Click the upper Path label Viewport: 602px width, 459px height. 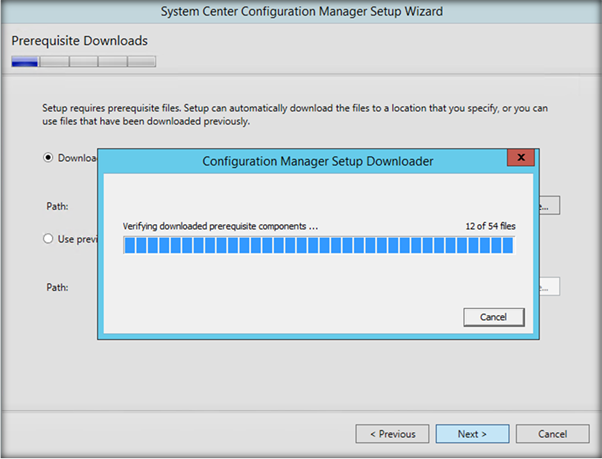57,206
